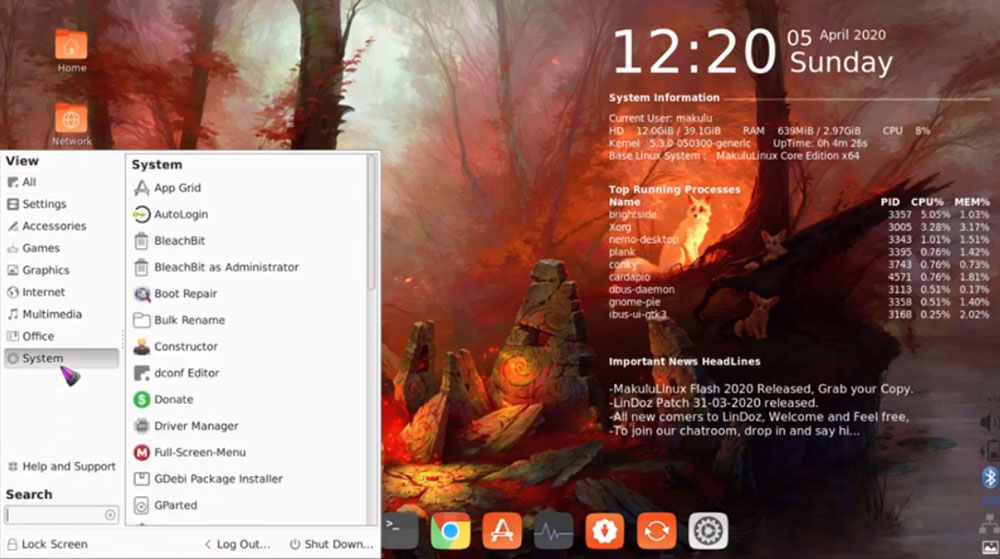Viewport: 1000px width, 559px height.
Task: Open the settings gear dock icon
Action: coord(708,530)
